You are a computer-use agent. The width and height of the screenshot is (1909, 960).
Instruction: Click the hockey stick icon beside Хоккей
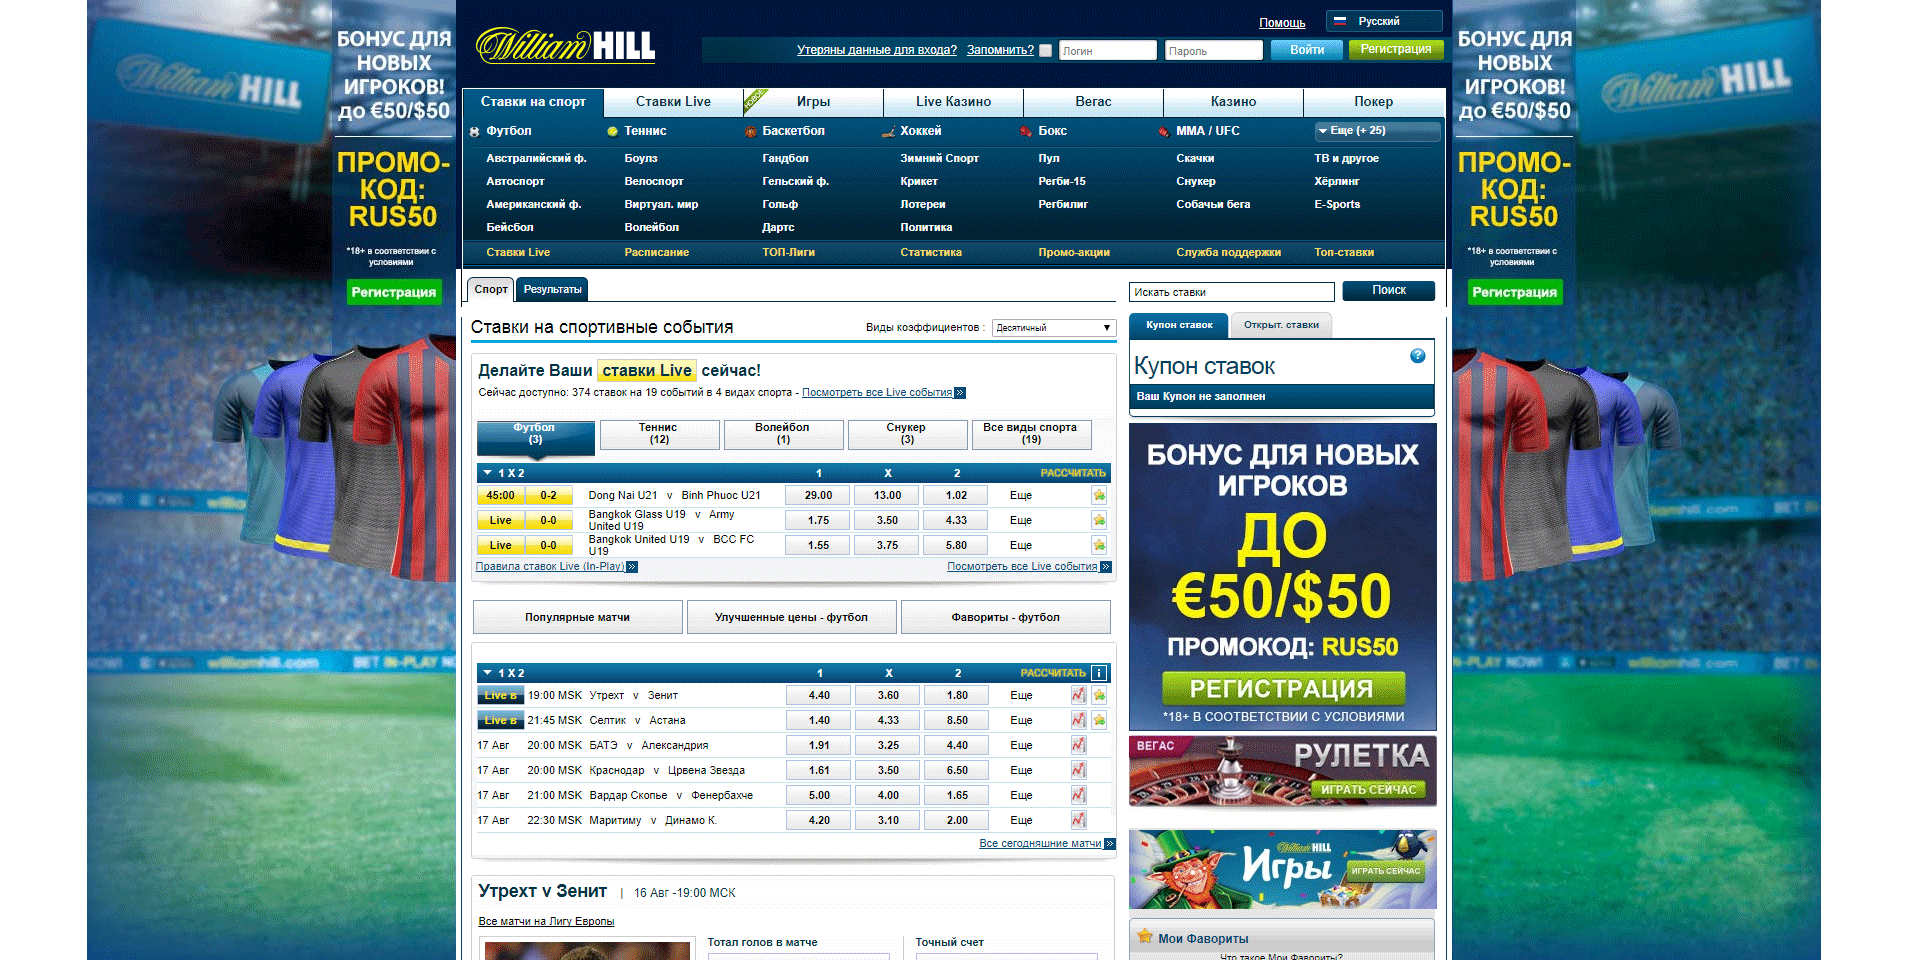click(888, 131)
